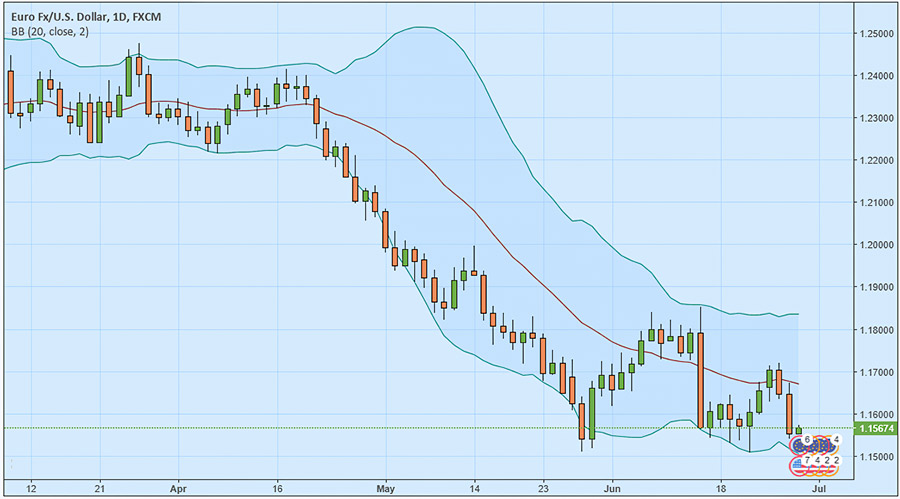Click the 'Jul' date axis label
This screenshot has width=900, height=499.
click(x=820, y=489)
